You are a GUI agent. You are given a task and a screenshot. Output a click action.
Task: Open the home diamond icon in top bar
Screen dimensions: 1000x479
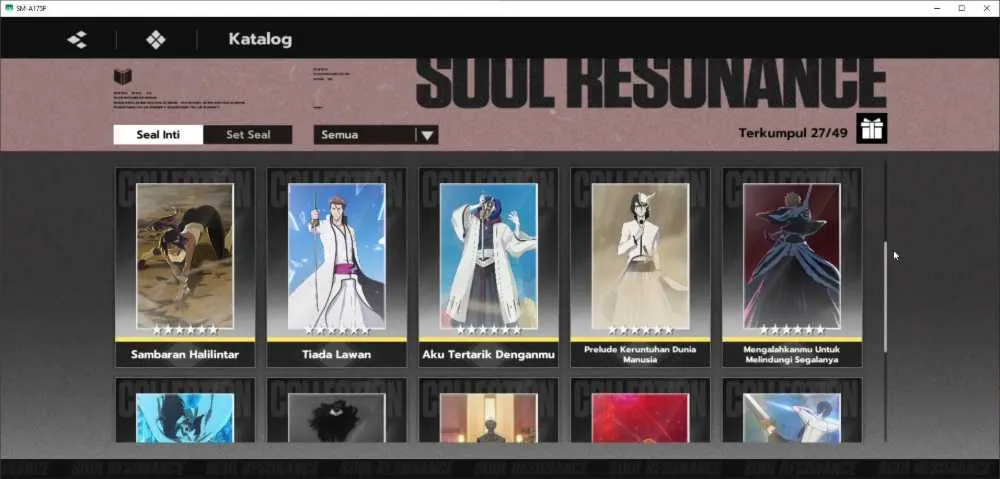point(156,40)
